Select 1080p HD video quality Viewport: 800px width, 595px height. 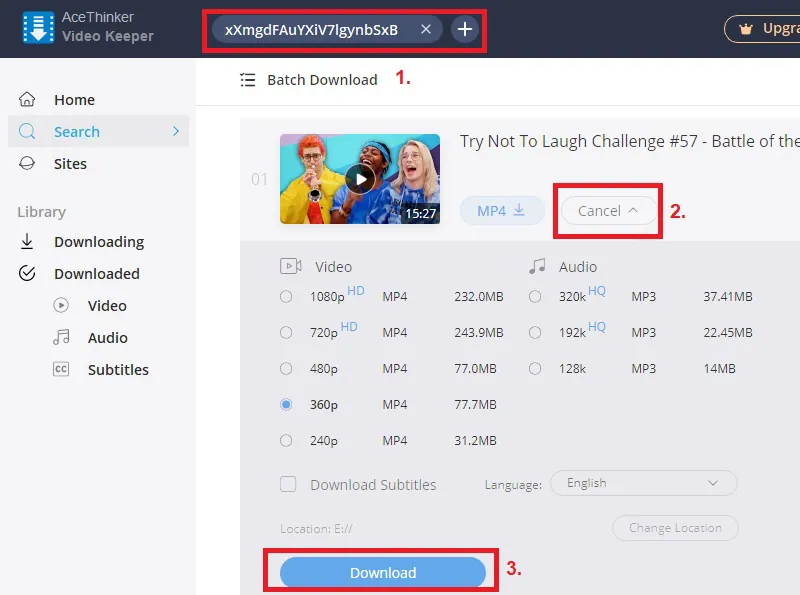(x=286, y=296)
